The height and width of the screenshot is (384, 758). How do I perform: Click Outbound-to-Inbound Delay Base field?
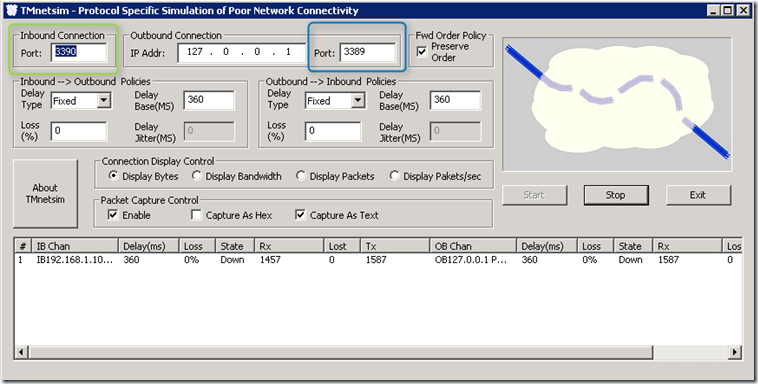point(455,100)
